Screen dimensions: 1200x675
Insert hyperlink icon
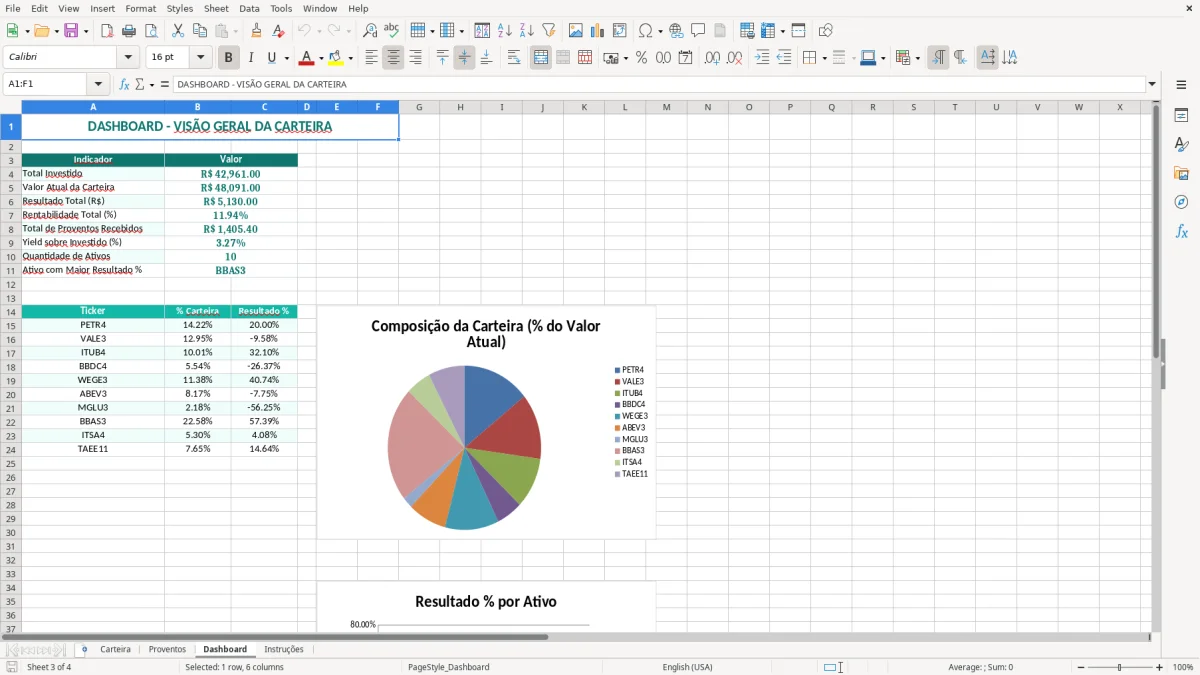click(x=676, y=31)
